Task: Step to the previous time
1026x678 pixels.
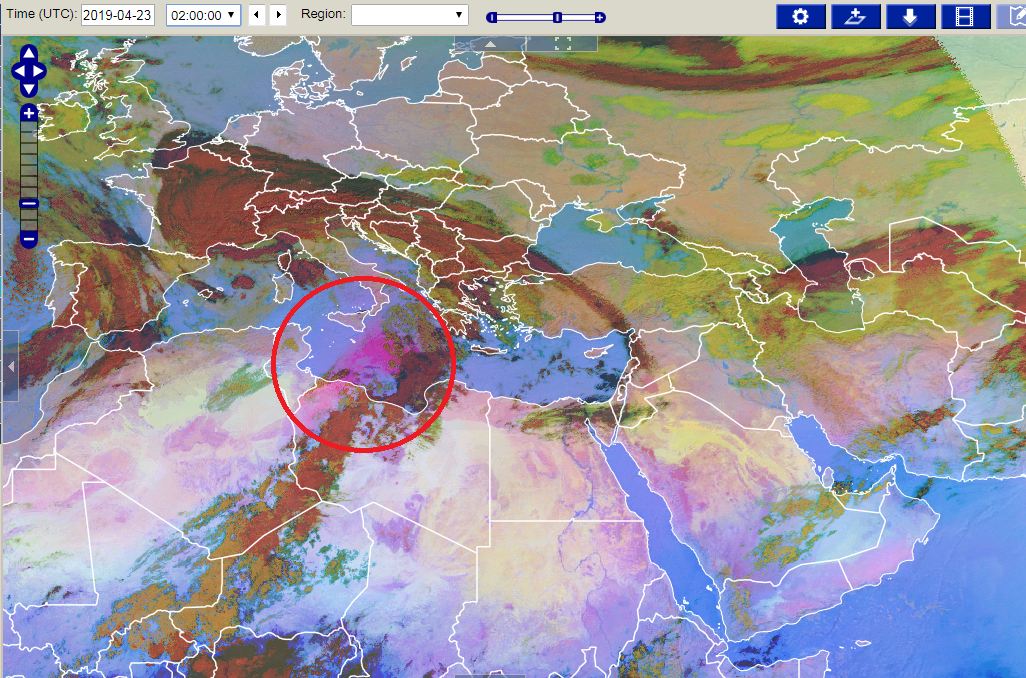Action: point(256,15)
